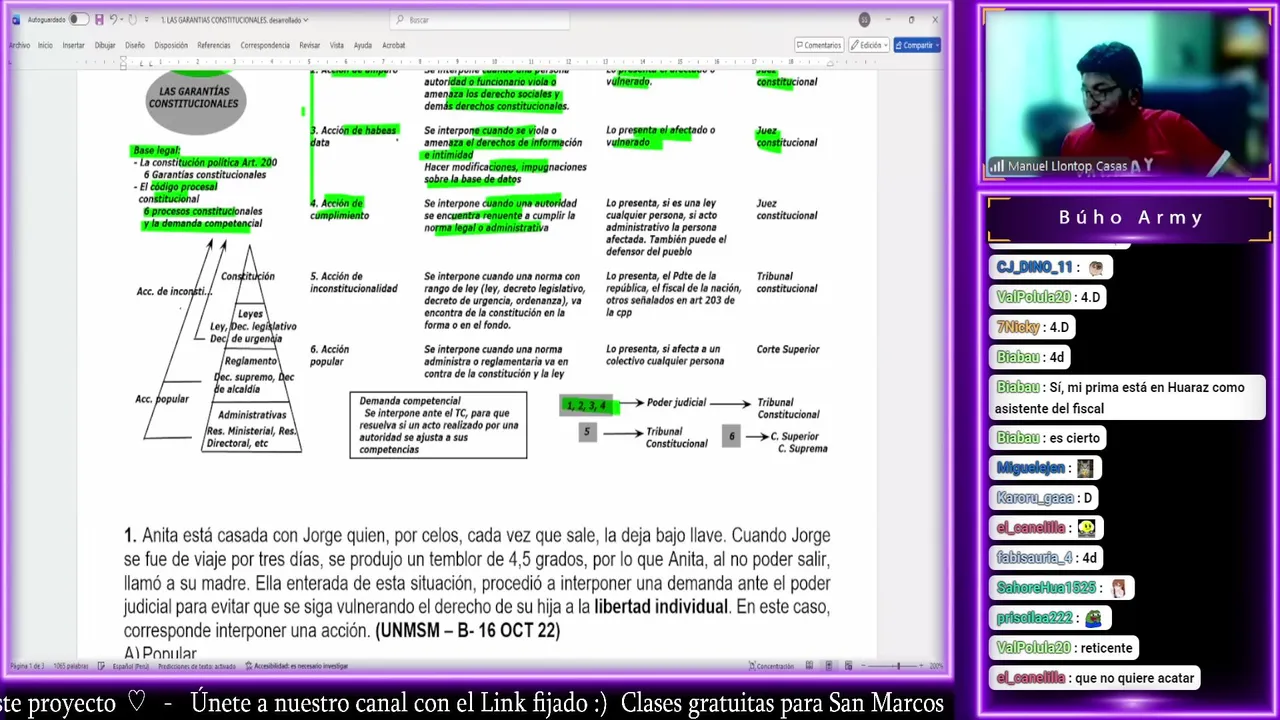Switch to the Insertar tab
Image resolution: width=1280 pixels, height=720 pixels.
[74, 45]
